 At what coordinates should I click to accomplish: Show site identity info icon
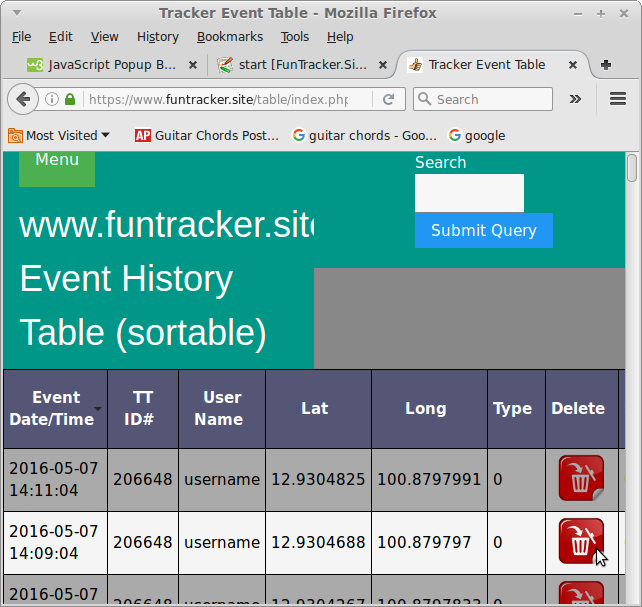pos(52,100)
